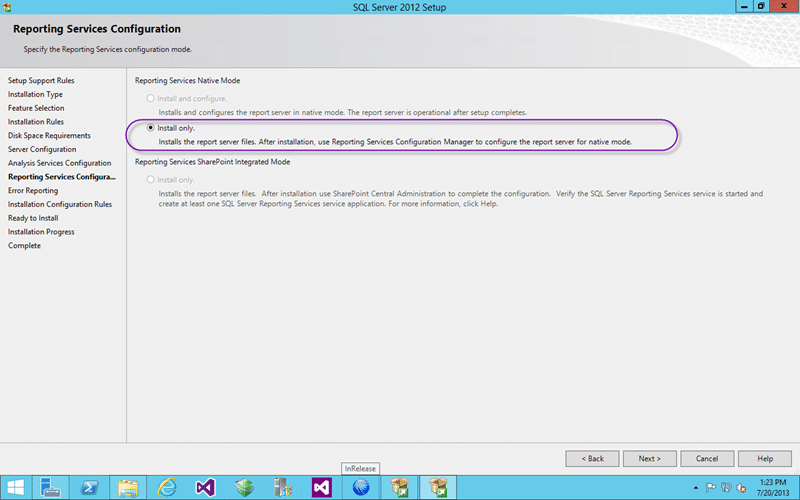This screenshot has width=800, height=500.
Task: Click the 'Ready to Install' step
Action: (x=33, y=218)
